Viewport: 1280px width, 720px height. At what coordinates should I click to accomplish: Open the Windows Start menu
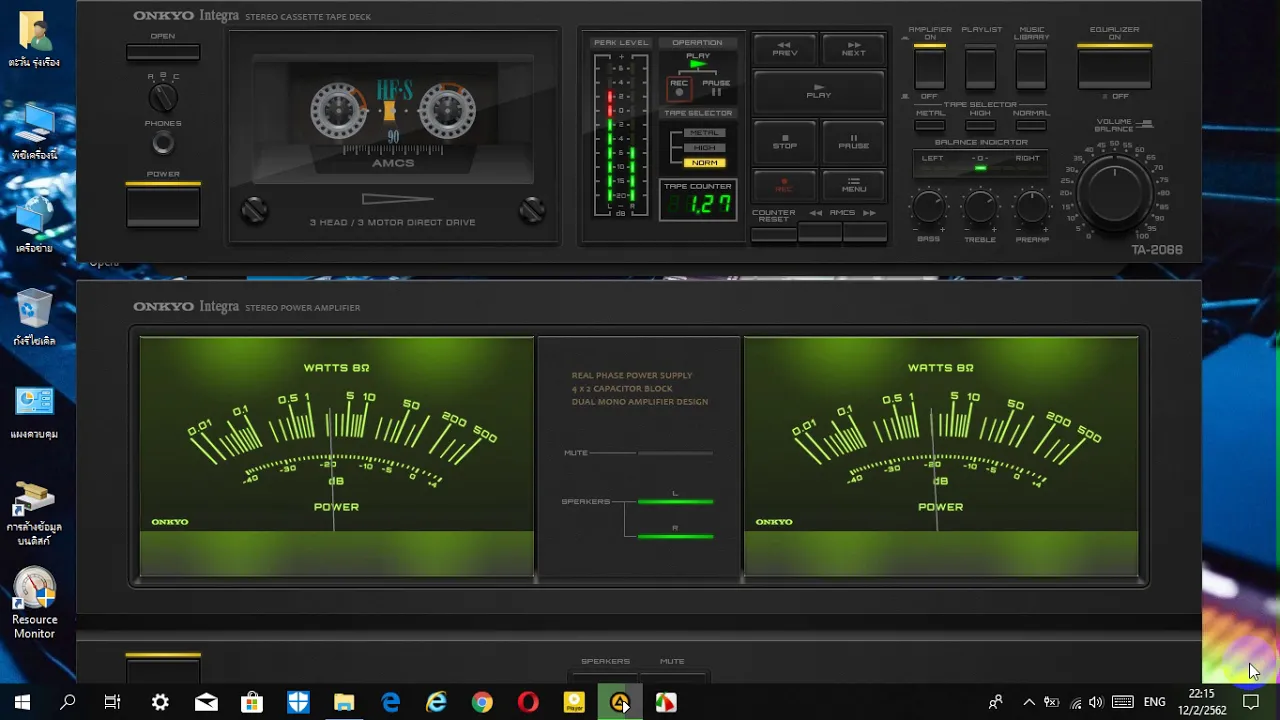tap(22, 703)
